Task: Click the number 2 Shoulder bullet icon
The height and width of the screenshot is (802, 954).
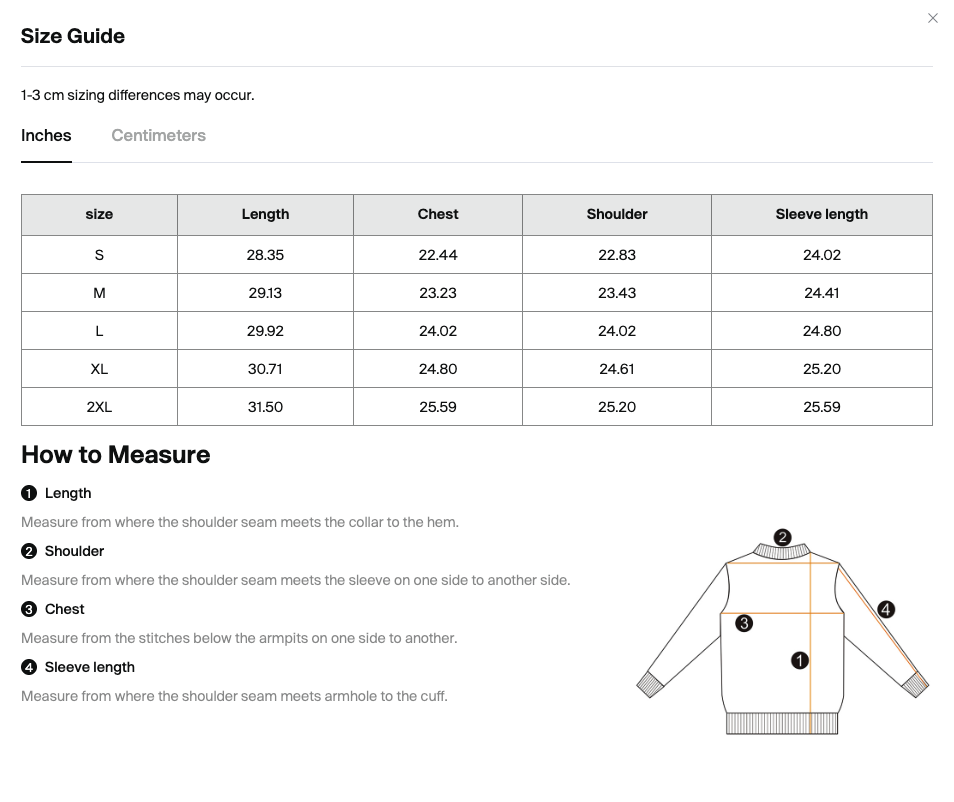Action: pyautogui.click(x=29, y=551)
